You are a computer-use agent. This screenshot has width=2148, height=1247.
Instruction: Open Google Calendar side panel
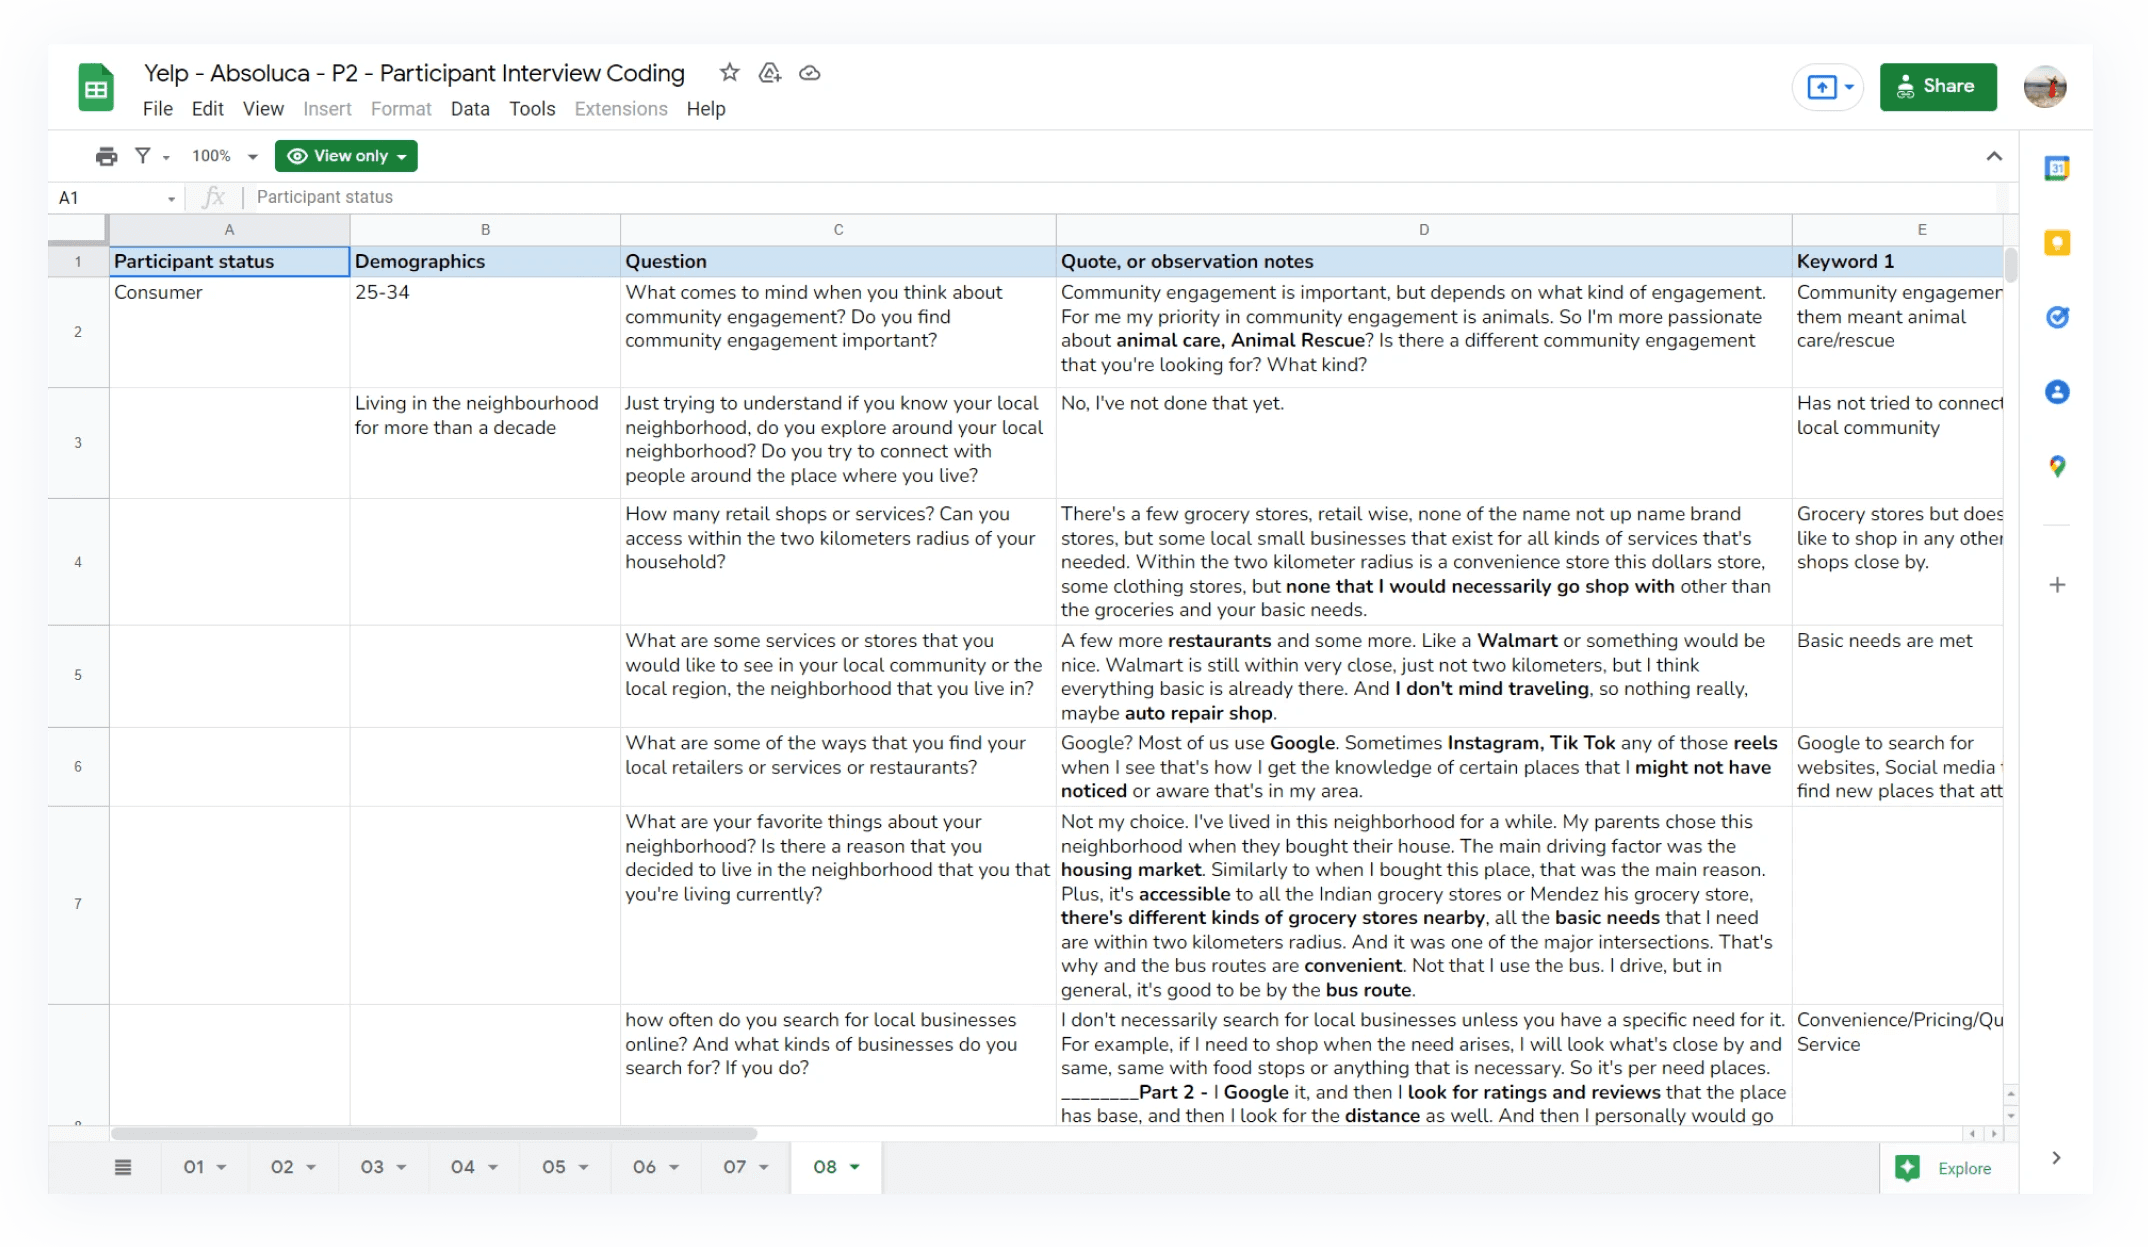click(2057, 169)
